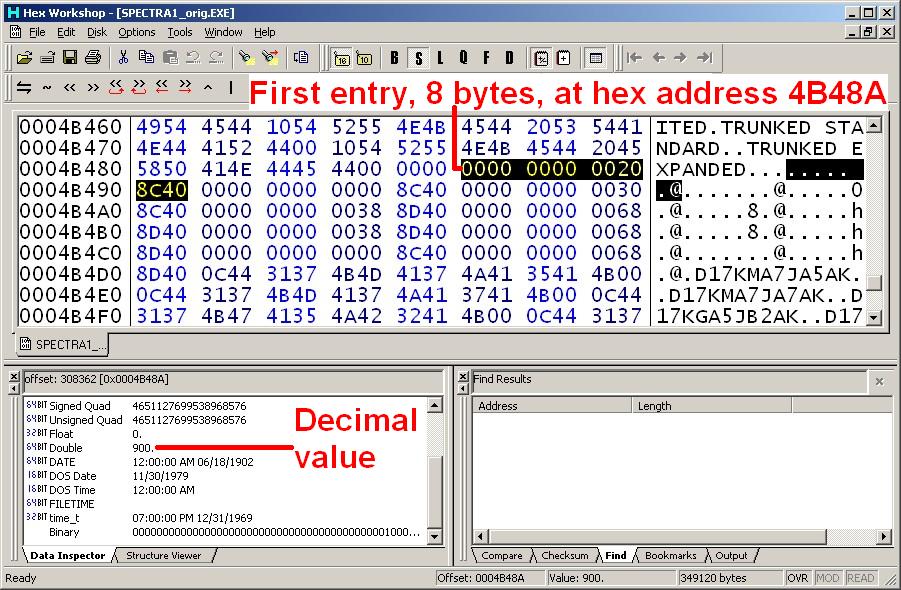The height and width of the screenshot is (590, 901).
Task: Open the Window menu
Action: point(223,32)
